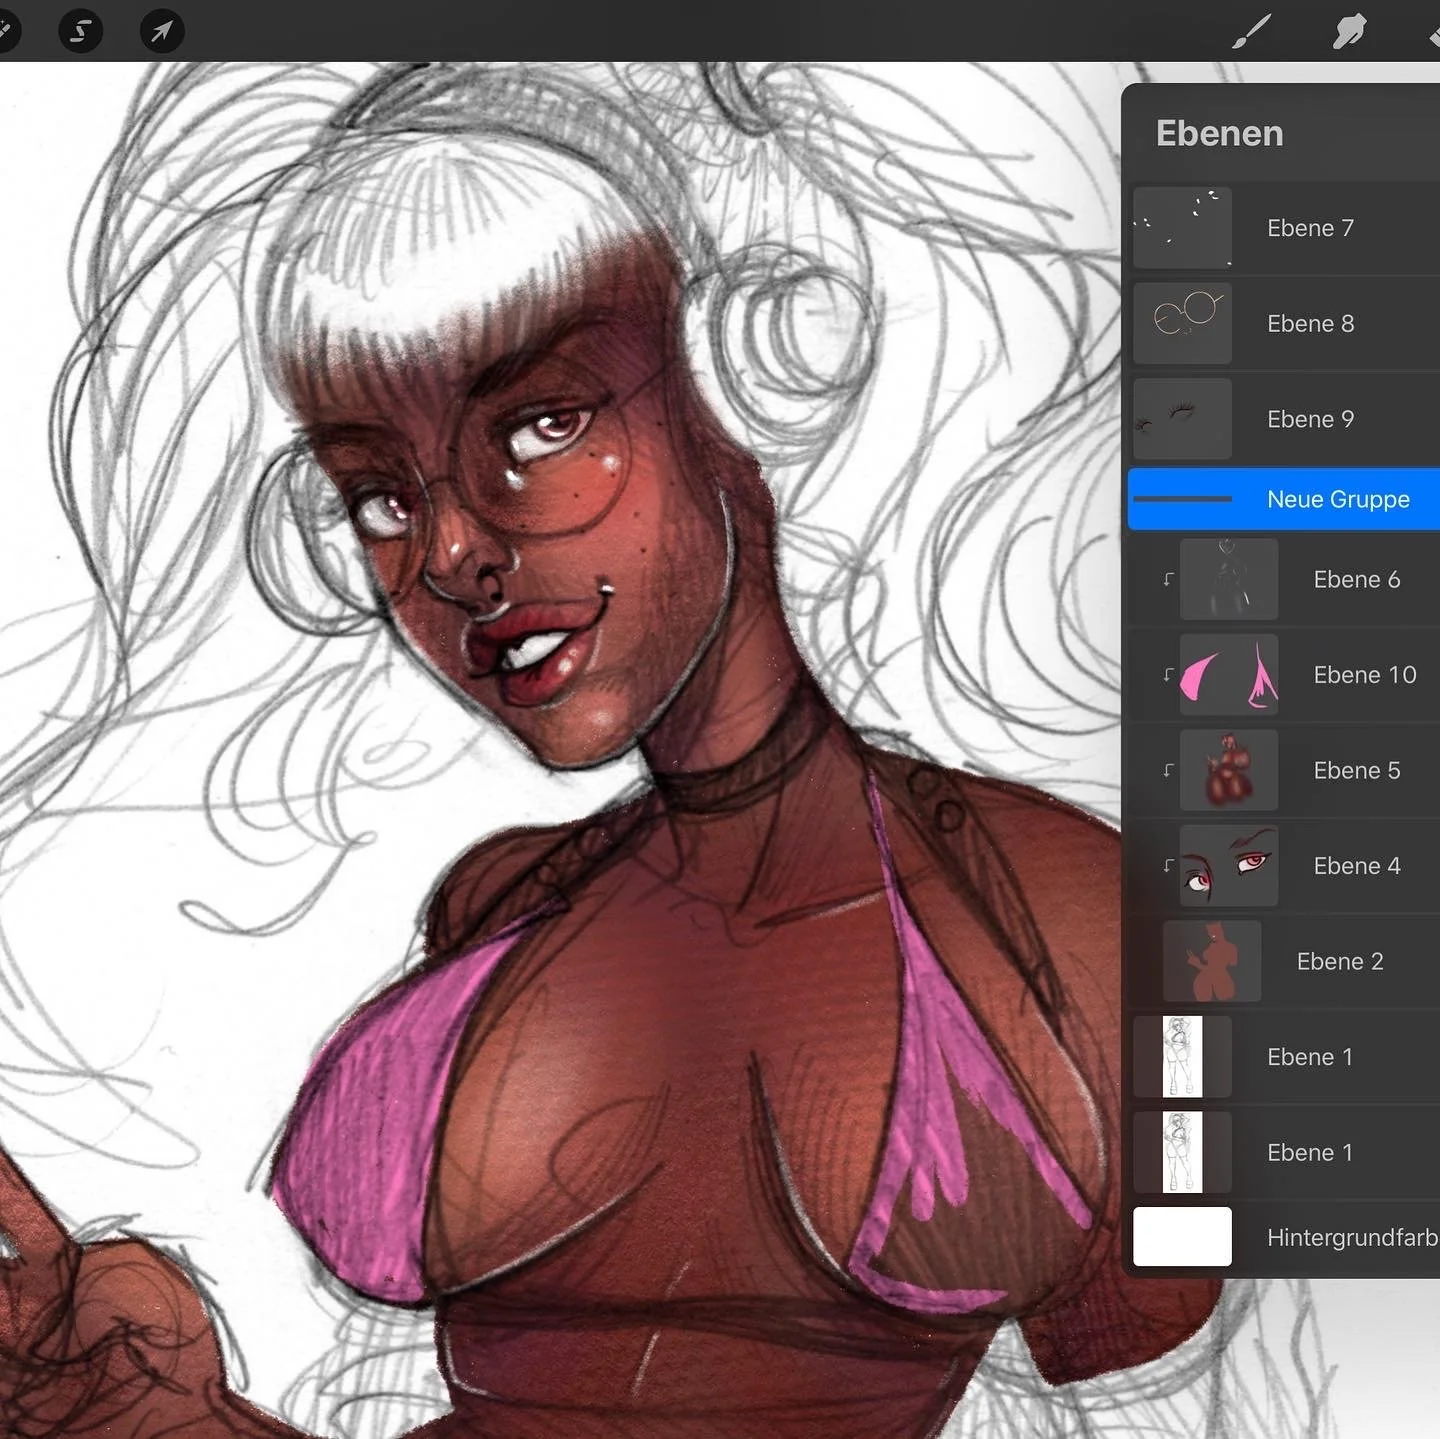
Task: Open the Ebene 5 layer thumbnail
Action: 1229,770
